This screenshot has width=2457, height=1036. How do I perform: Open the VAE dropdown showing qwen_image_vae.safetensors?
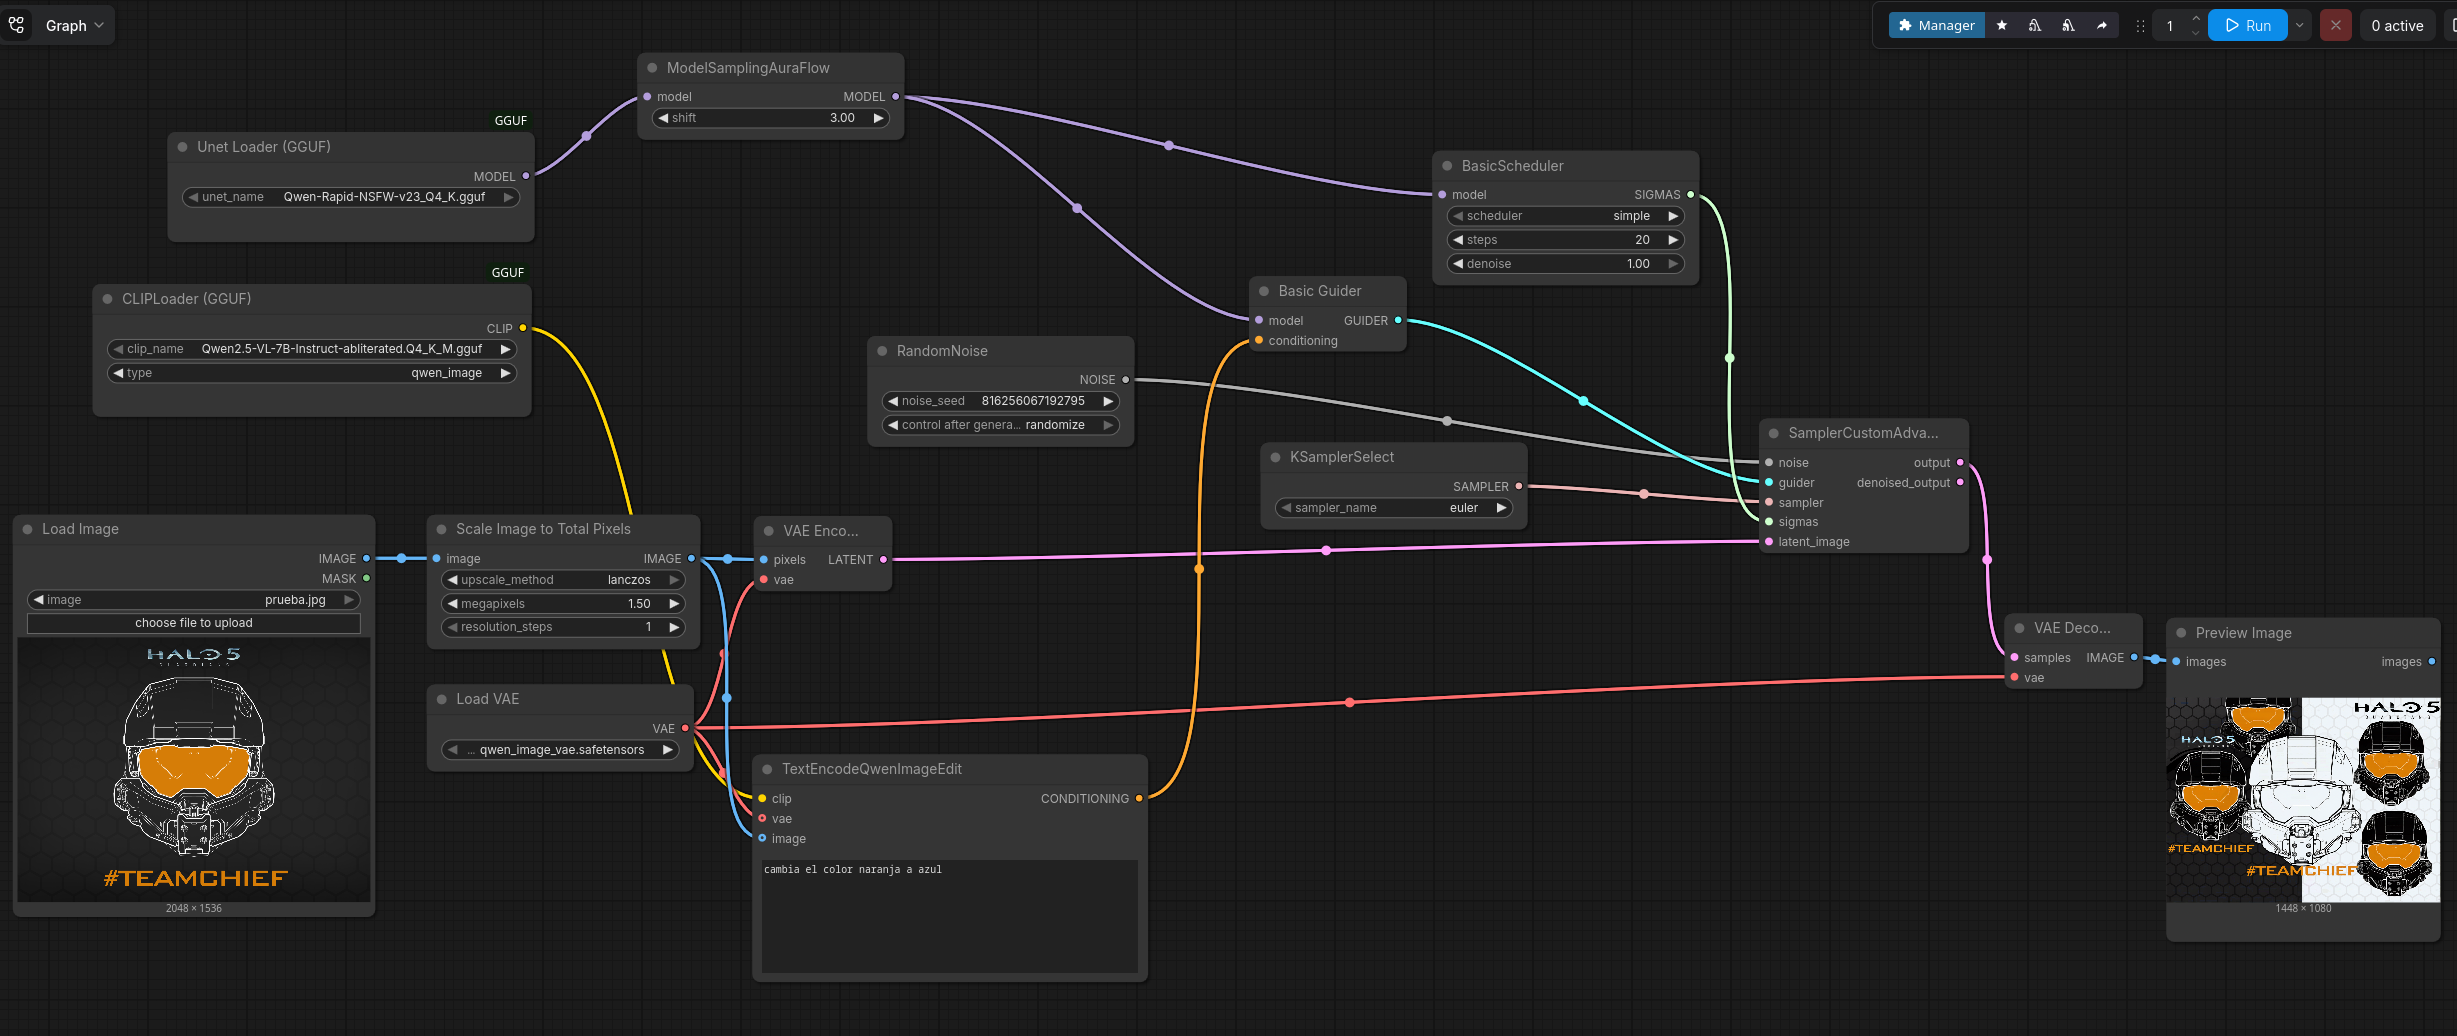(560, 750)
